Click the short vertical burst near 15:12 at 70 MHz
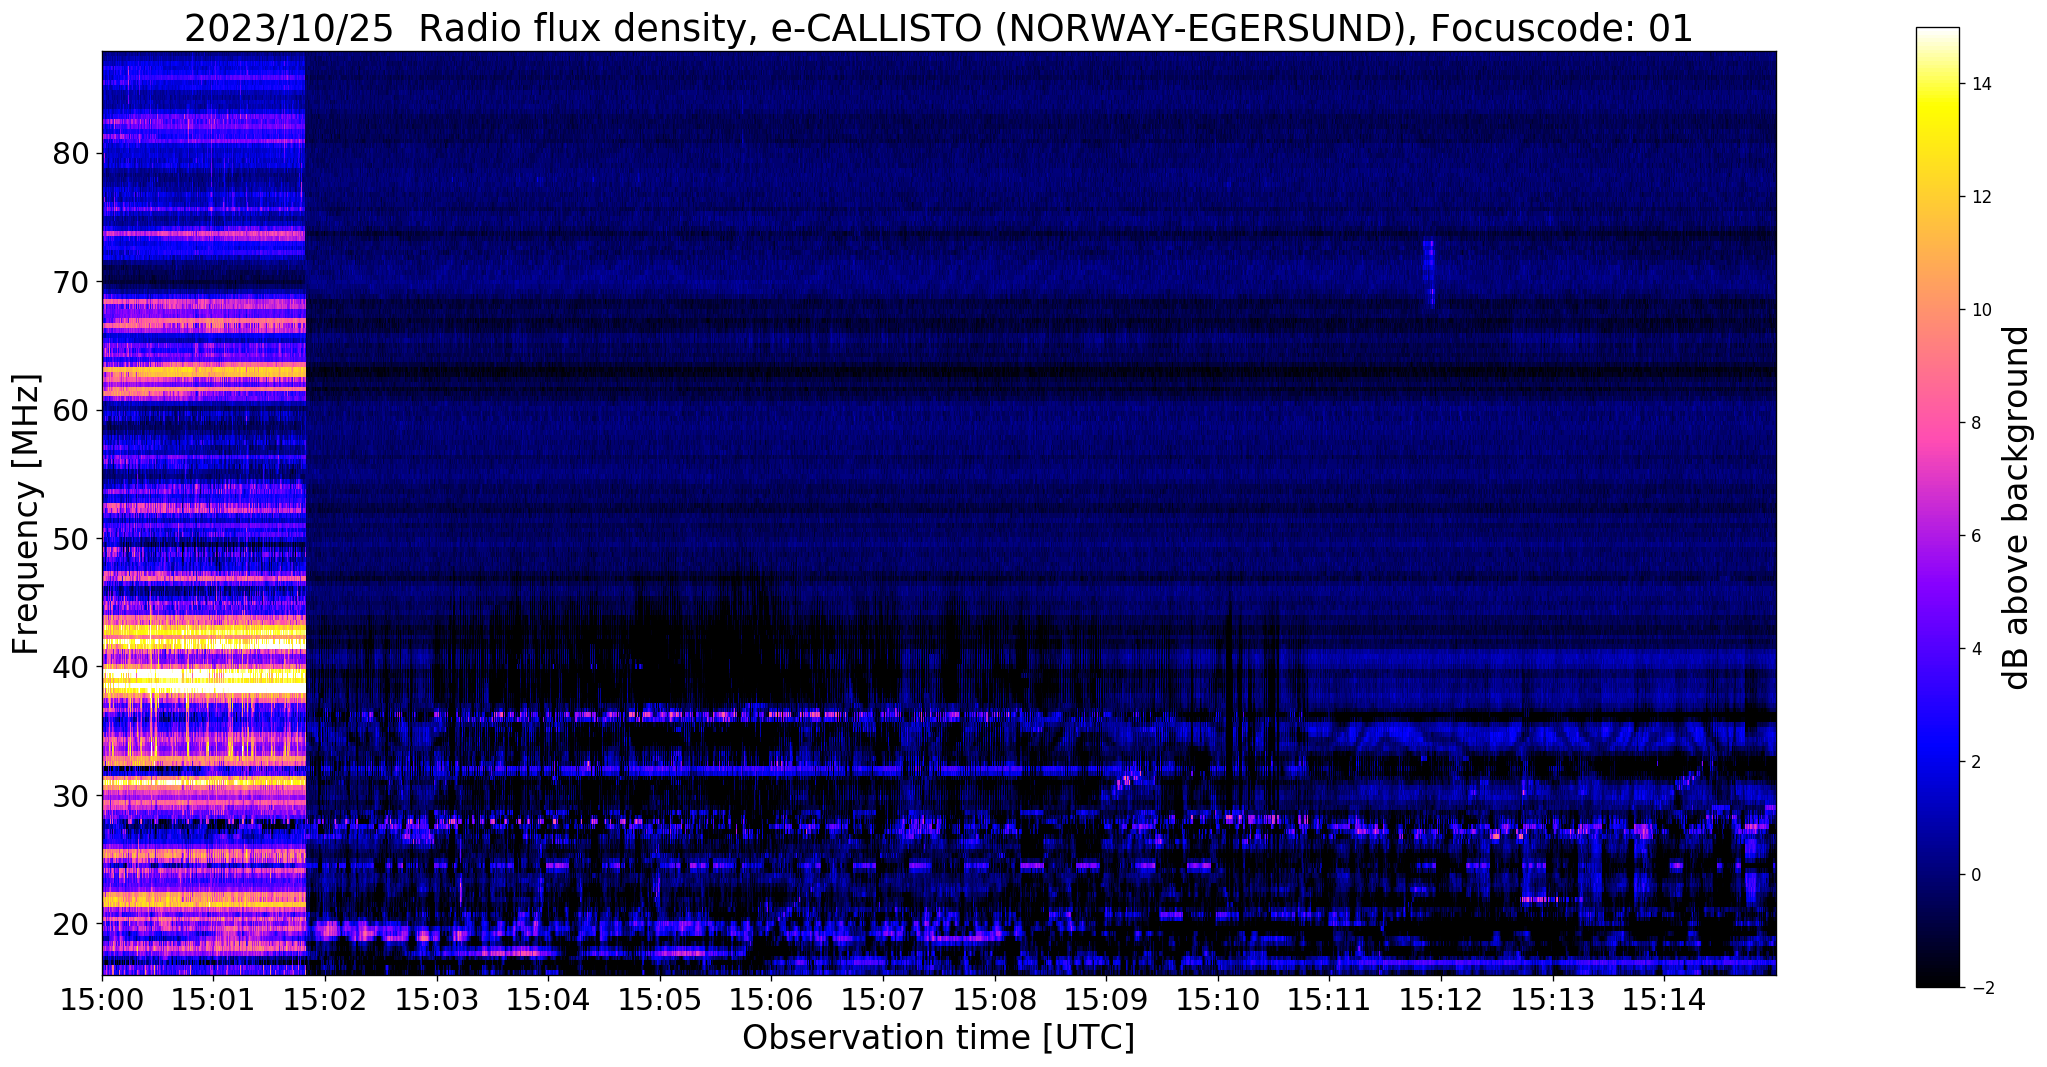Screen dimensions: 2047x1067 pos(1429,273)
